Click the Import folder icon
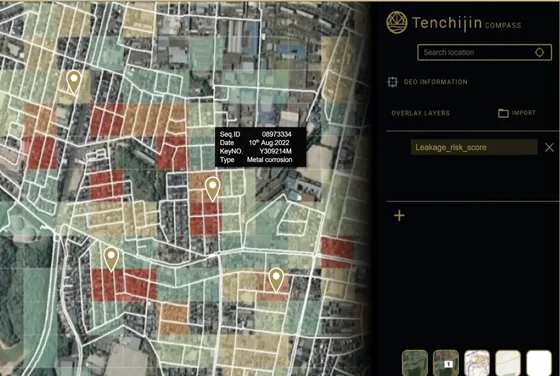This screenshot has width=560, height=376. [503, 113]
